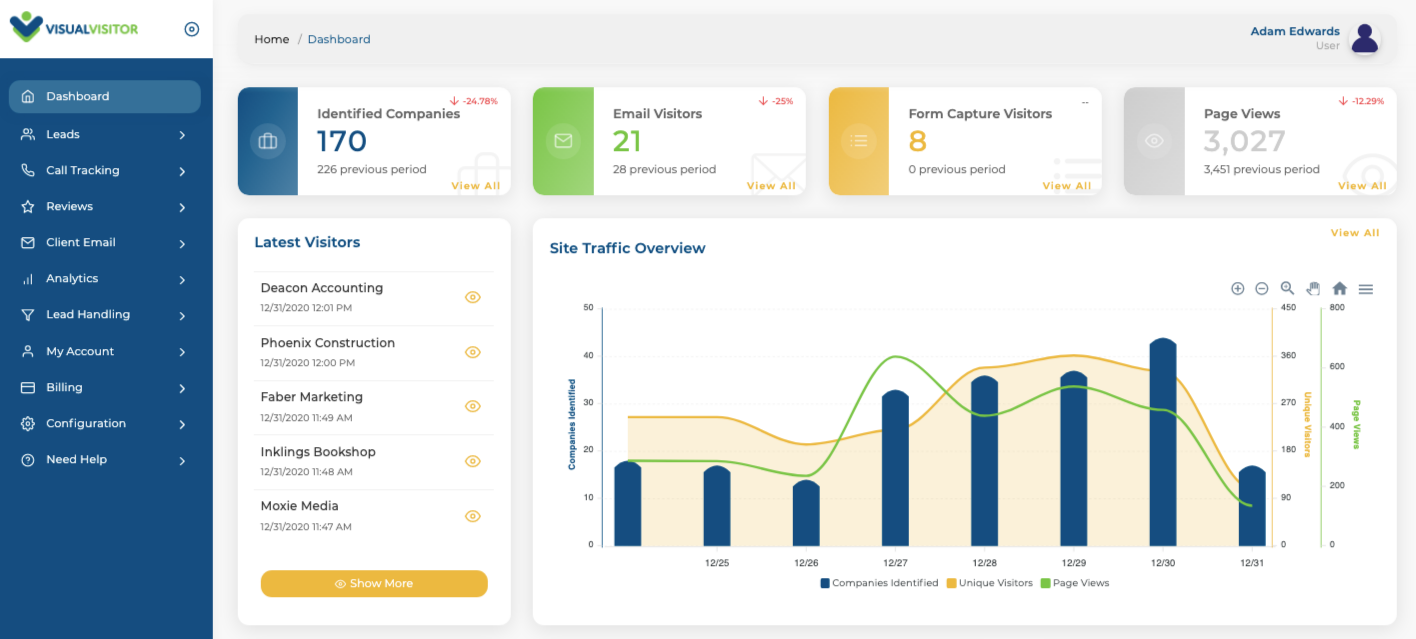Click the Dashboard home icon in sidebar
The image size is (1416, 639).
(x=28, y=97)
